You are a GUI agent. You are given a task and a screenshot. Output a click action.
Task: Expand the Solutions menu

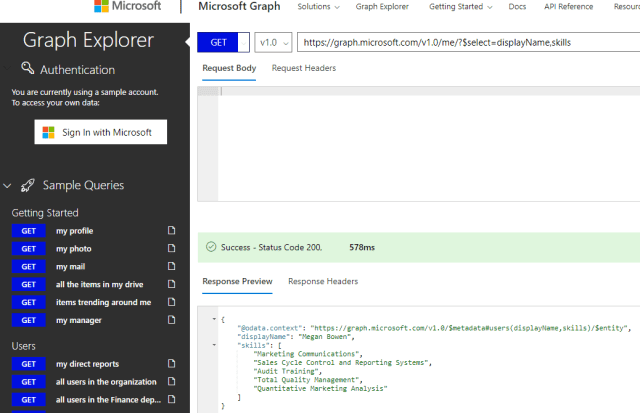pyautogui.click(x=318, y=7)
